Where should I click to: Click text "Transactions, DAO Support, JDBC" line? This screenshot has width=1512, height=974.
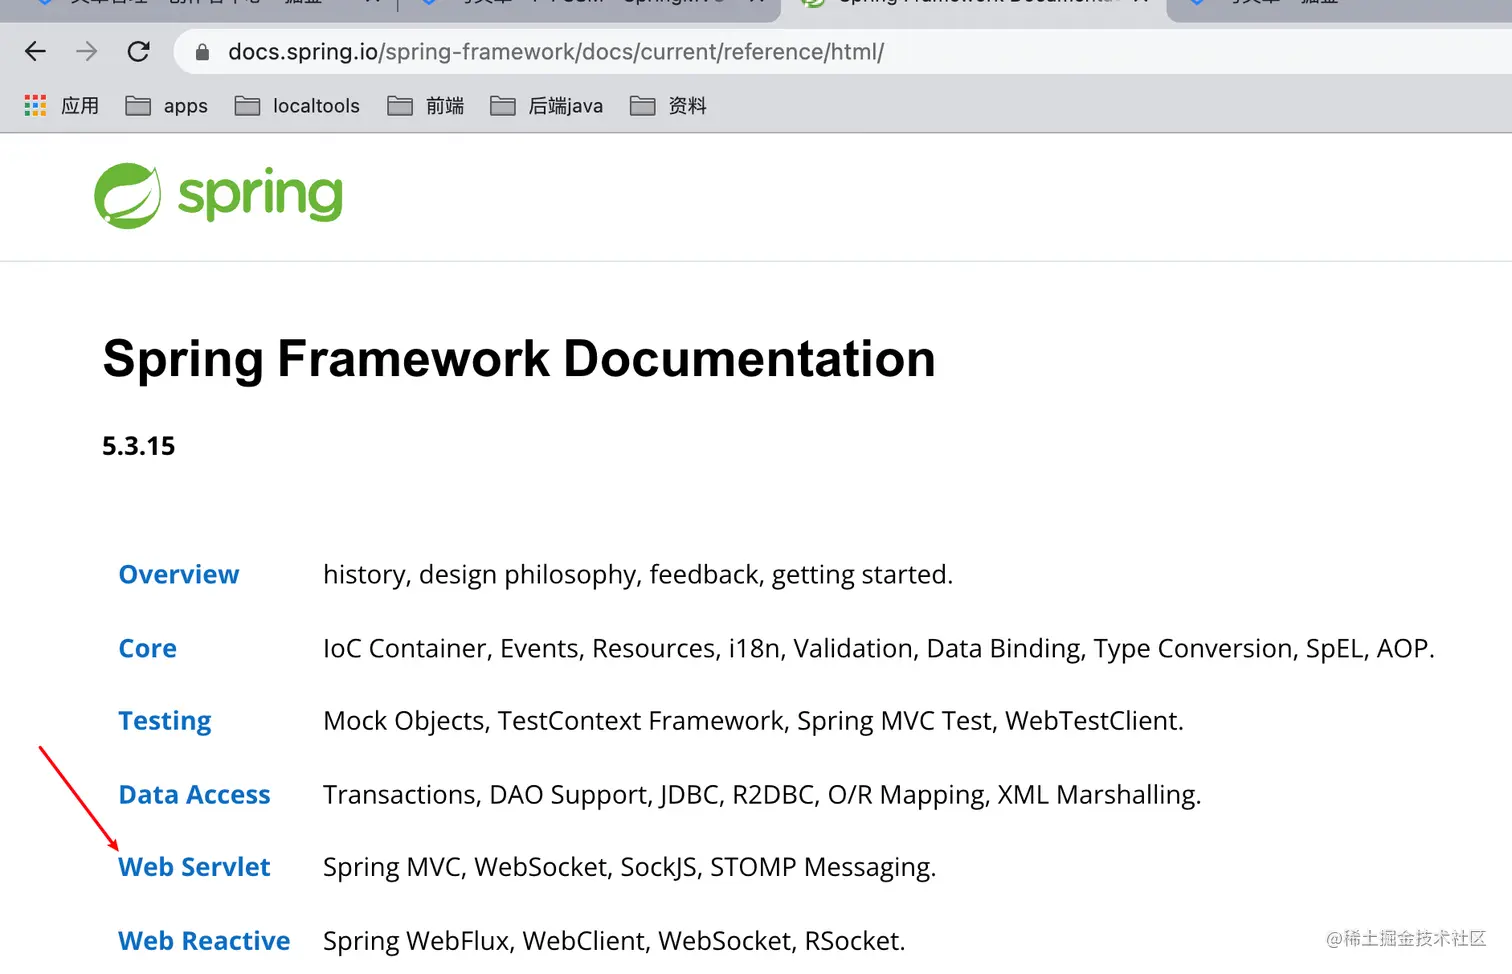[762, 795]
